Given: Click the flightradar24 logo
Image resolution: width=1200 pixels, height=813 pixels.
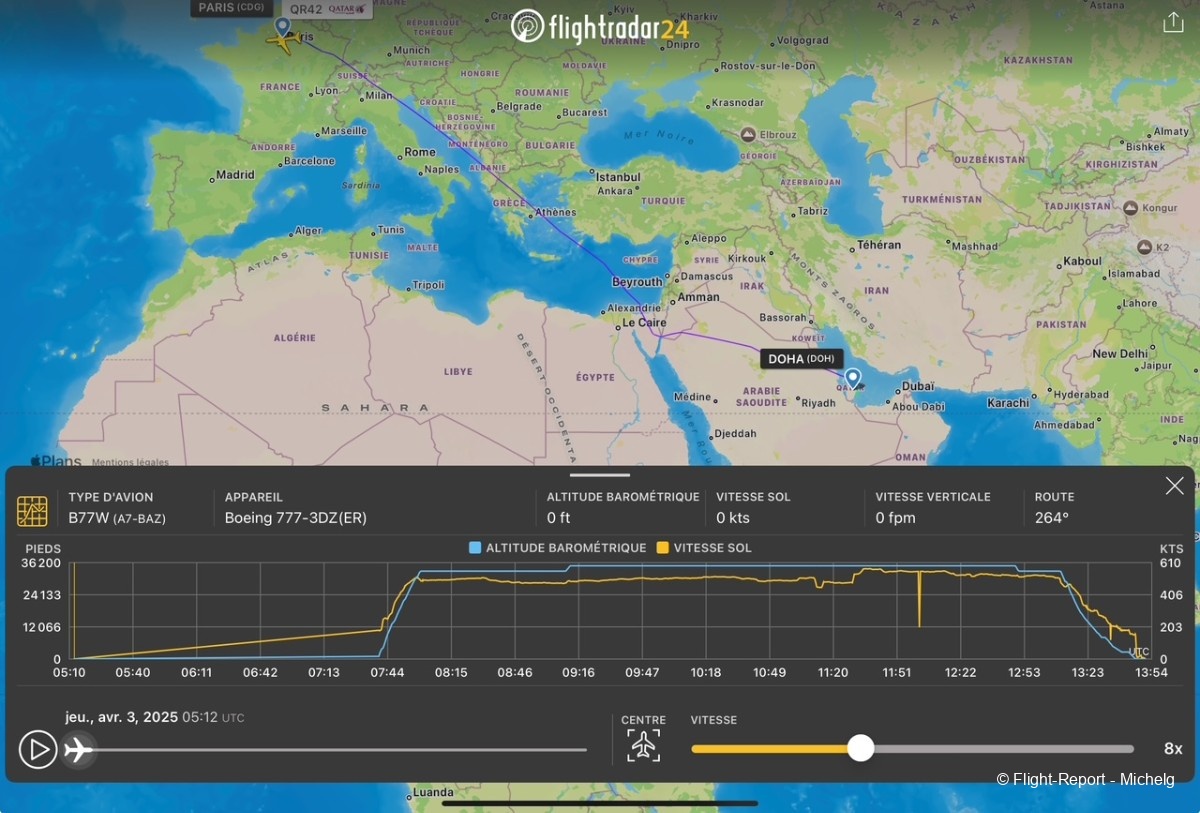Looking at the screenshot, I should point(600,26).
